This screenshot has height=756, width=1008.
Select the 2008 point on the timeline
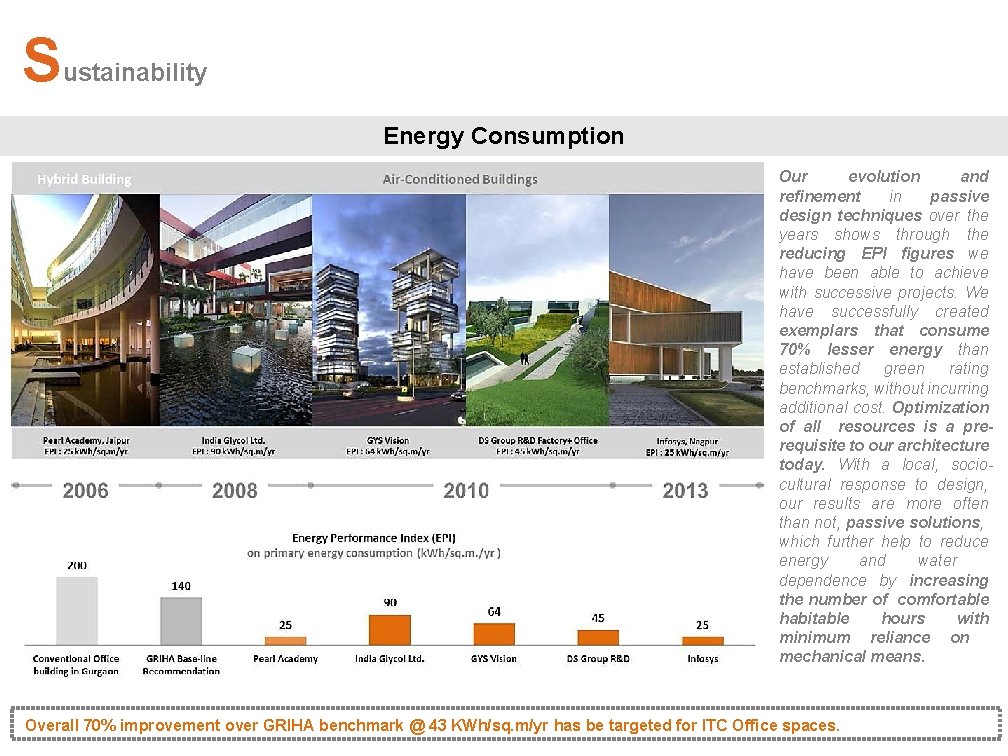pyautogui.click(x=235, y=491)
